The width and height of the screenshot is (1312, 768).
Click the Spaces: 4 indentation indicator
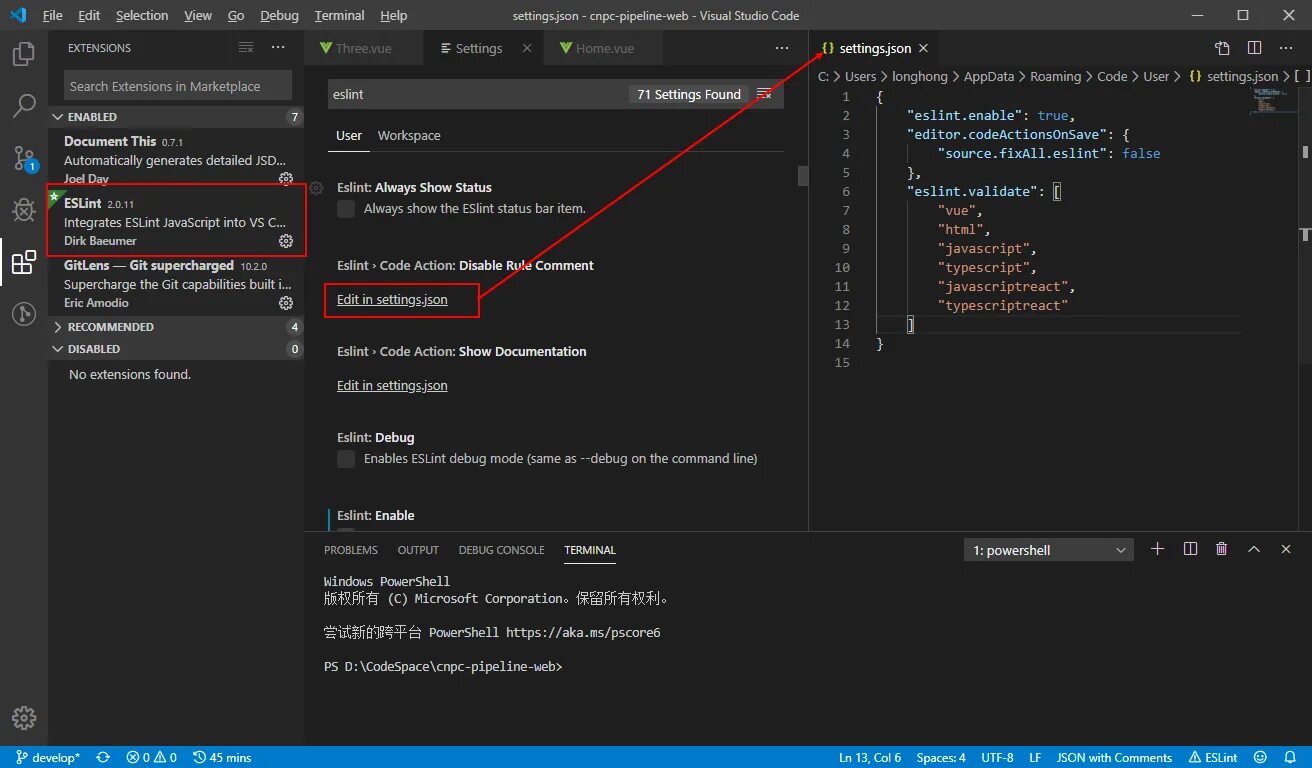[x=941, y=758]
